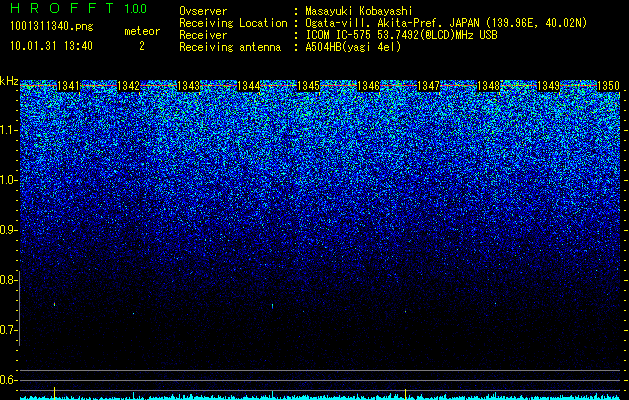Viewport: 629px width, 400px height.
Task: Select the filename 1001311340.png
Action: 52,27
